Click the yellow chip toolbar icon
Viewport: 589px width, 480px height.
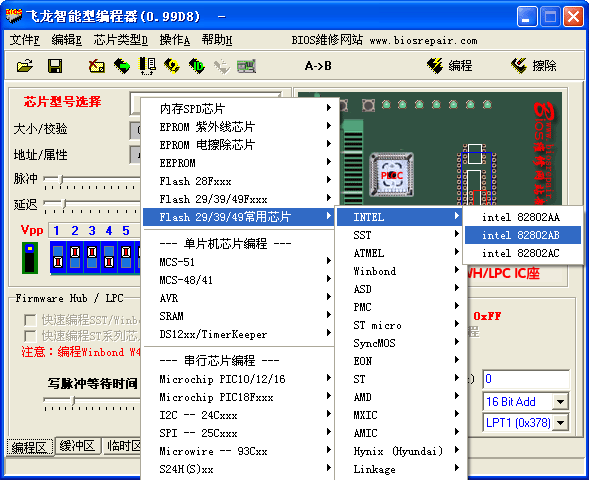172,66
